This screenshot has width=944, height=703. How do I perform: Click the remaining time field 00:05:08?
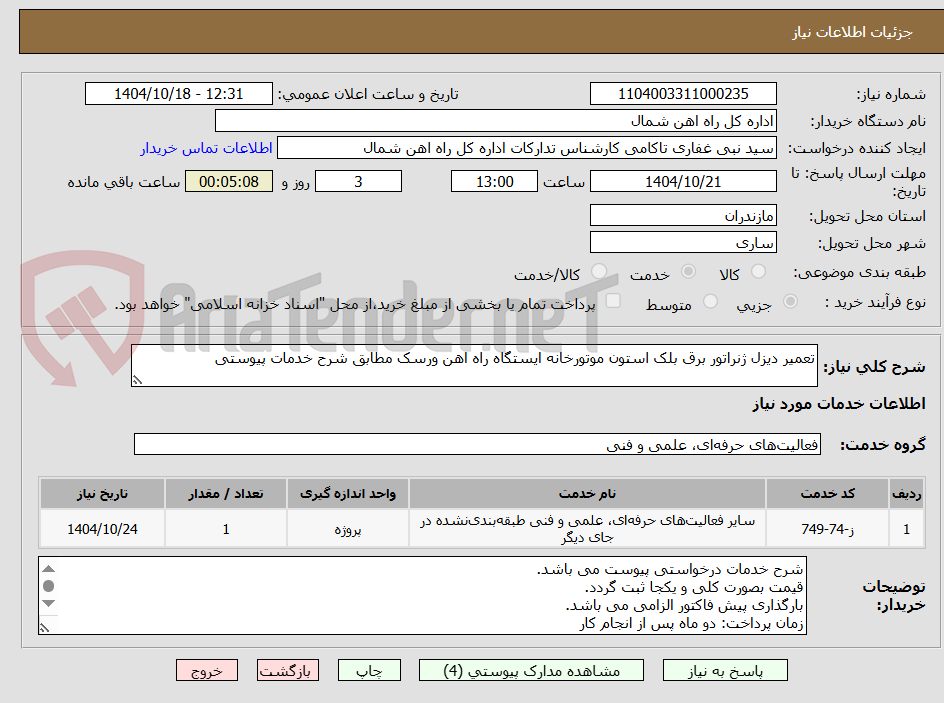[229, 181]
